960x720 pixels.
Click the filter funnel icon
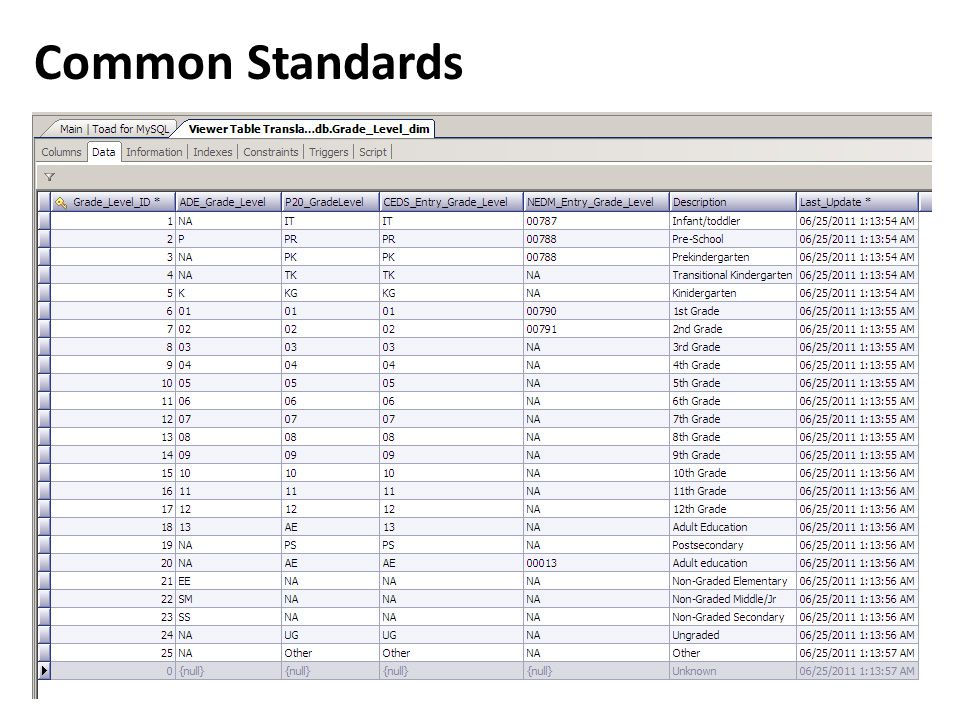click(x=50, y=178)
